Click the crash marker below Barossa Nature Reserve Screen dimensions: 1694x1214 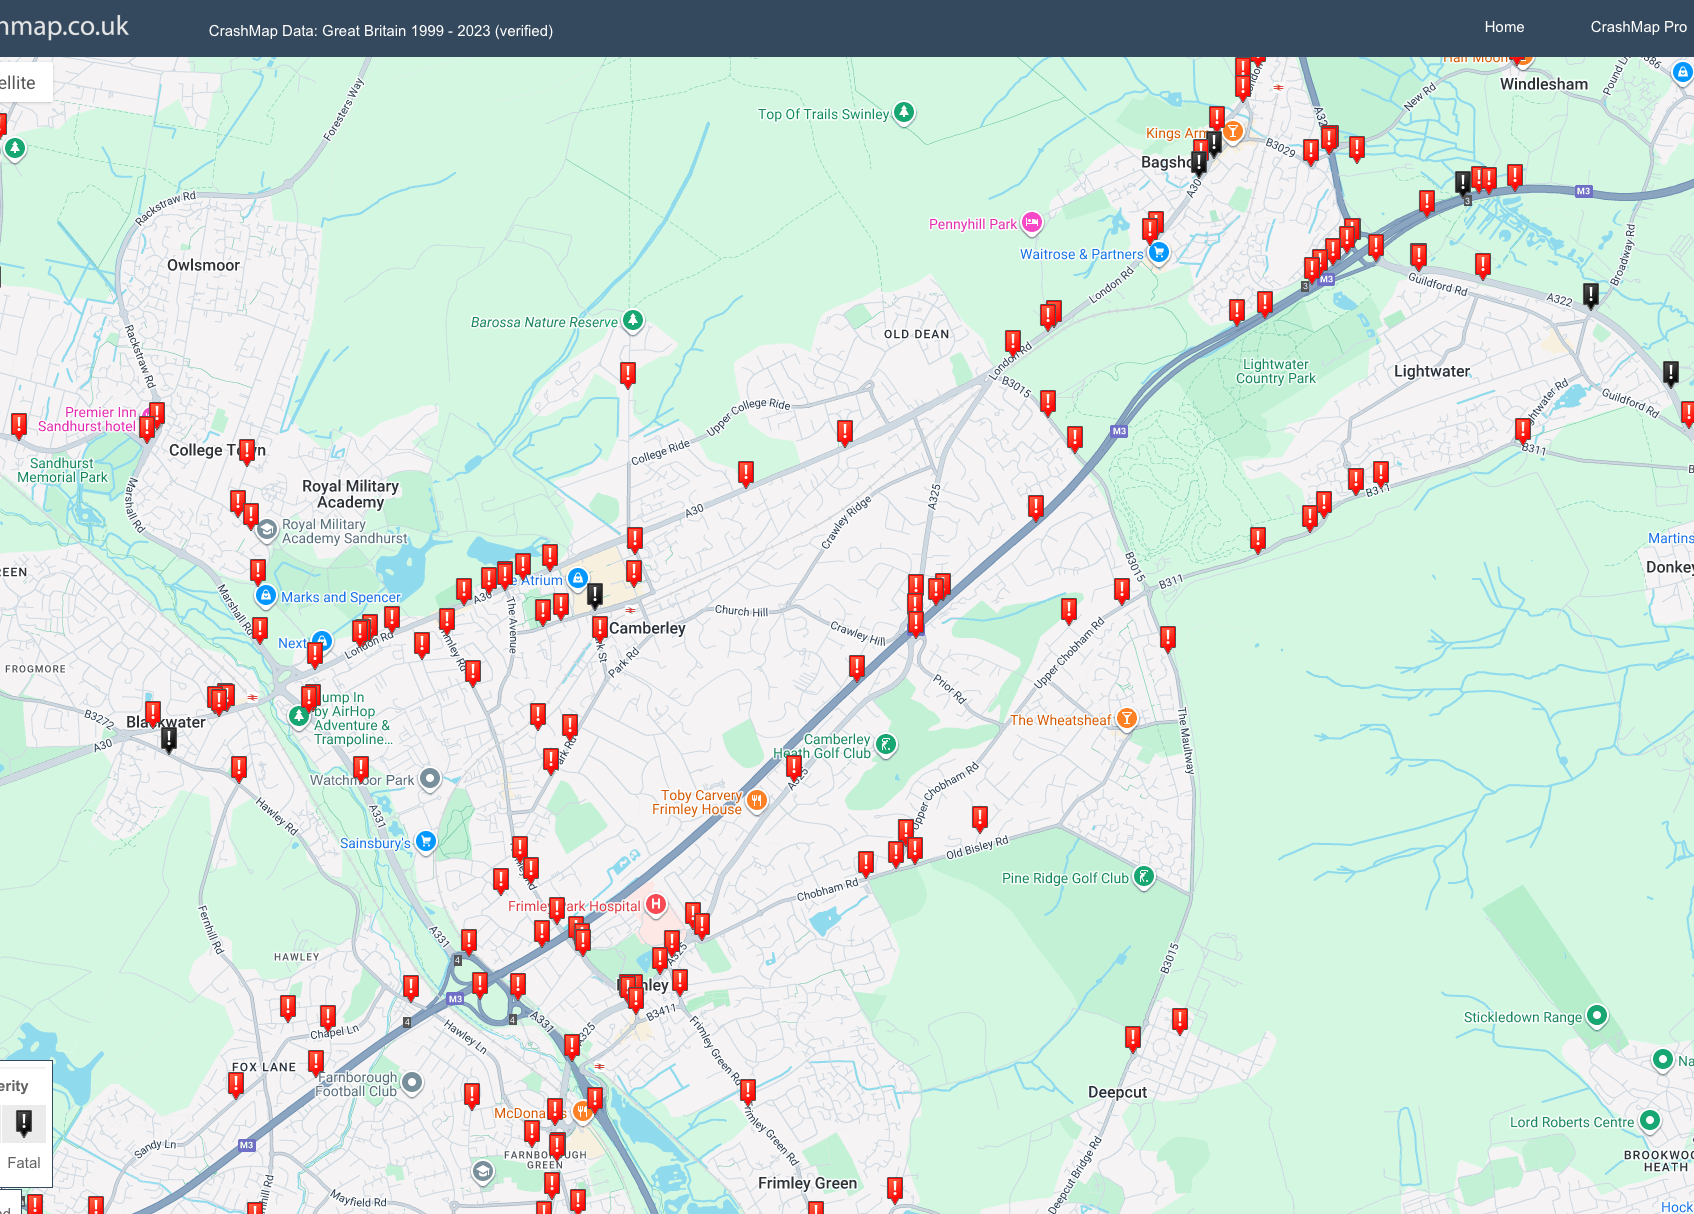pos(628,374)
